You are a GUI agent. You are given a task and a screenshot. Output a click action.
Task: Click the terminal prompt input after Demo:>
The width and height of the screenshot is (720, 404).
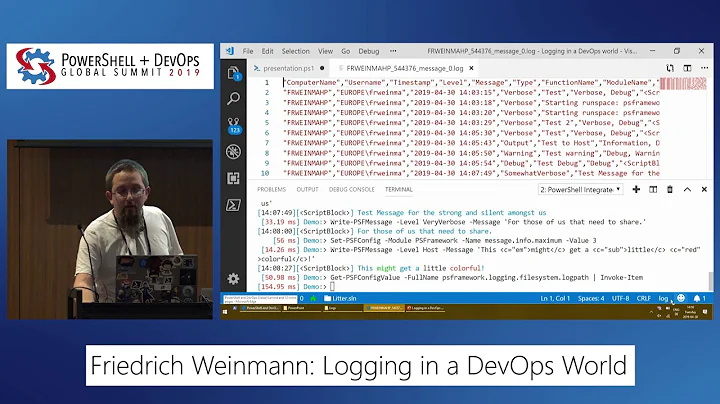tap(332, 286)
